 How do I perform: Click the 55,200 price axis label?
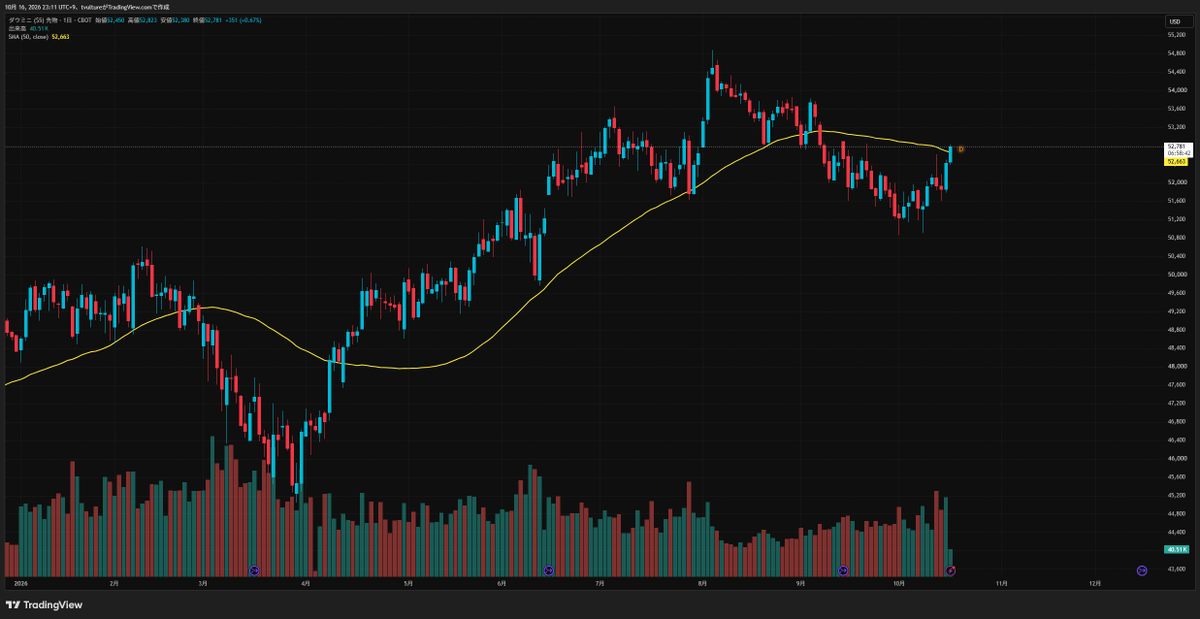[1176, 35]
